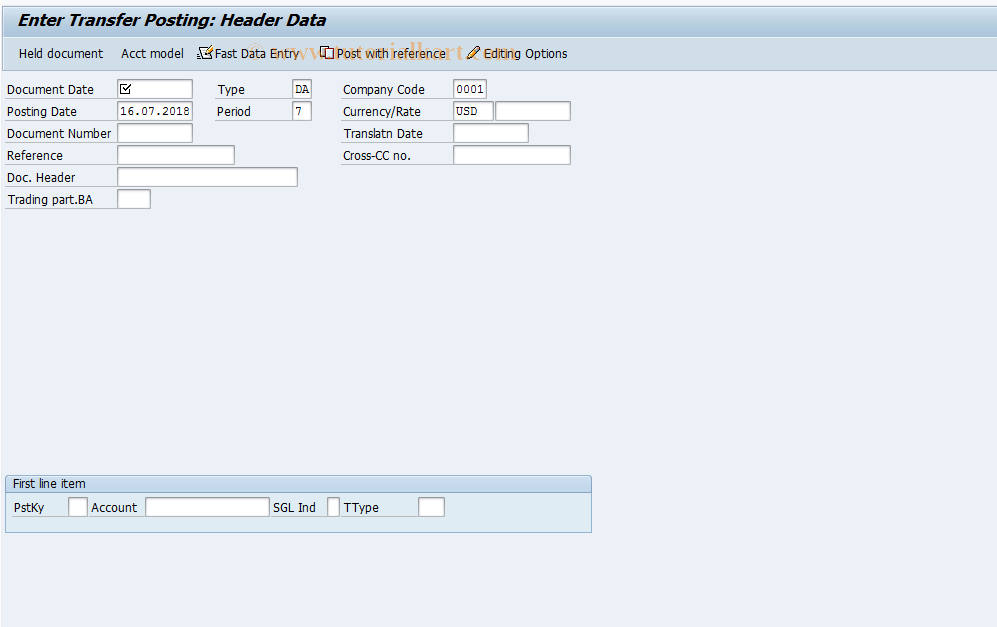Select the Account field under First line item

point(207,506)
